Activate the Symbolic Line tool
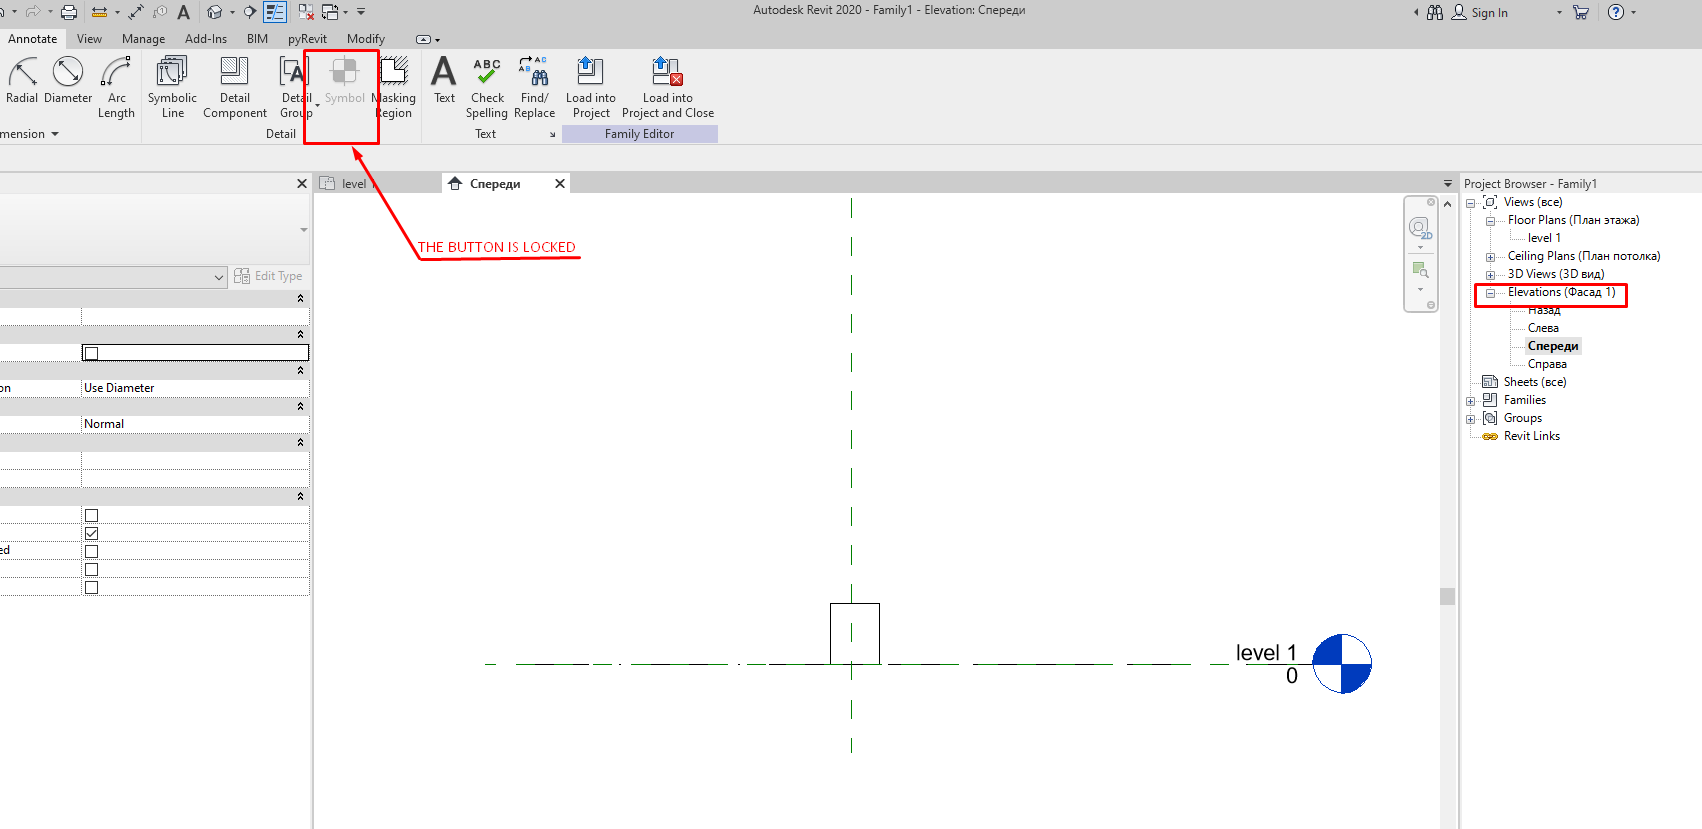 coord(172,87)
